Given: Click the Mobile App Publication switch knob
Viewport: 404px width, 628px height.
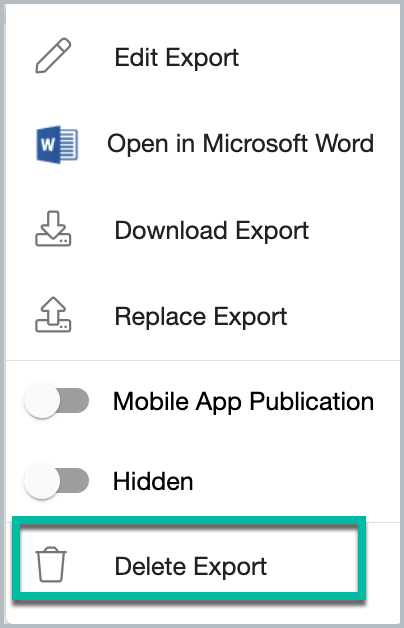Looking at the screenshot, I should pos(42,401).
